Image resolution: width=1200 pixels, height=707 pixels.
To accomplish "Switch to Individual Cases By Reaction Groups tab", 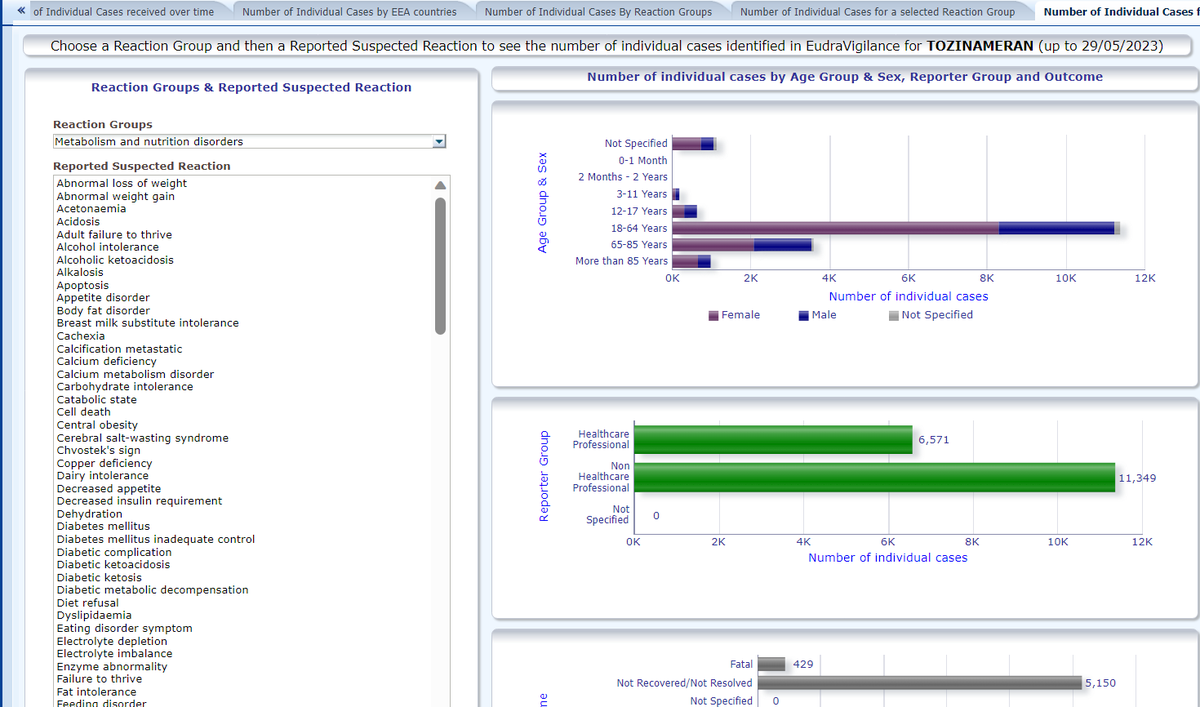I will [598, 12].
